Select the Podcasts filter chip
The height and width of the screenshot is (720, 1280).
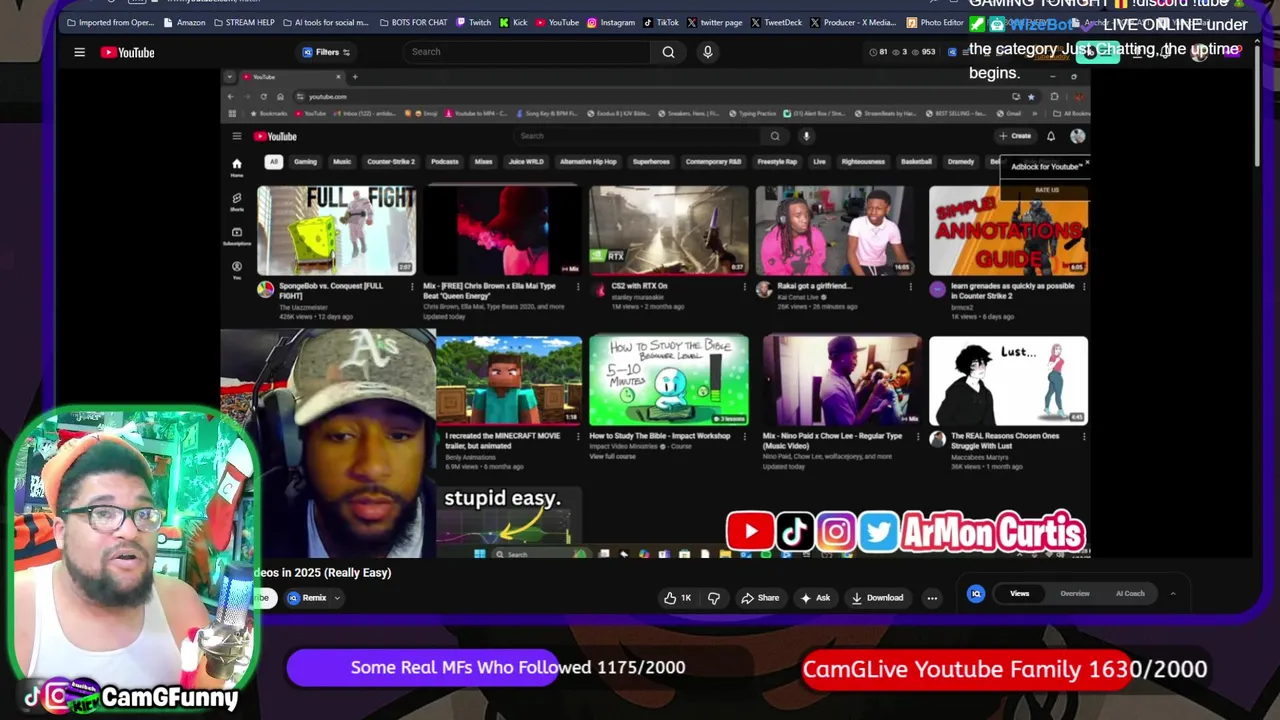tap(444, 162)
